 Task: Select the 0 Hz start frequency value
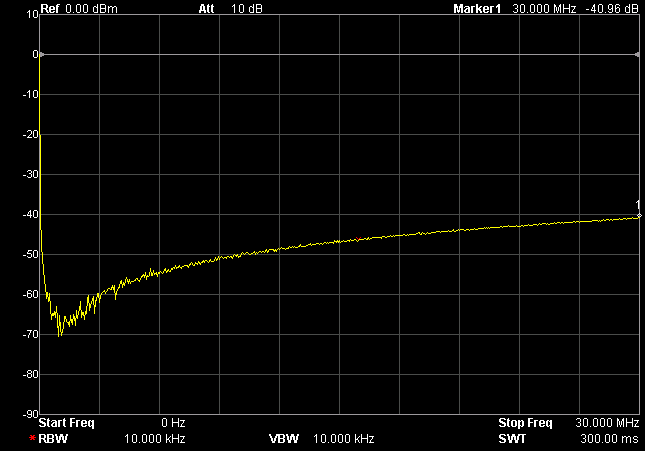[x=173, y=423]
